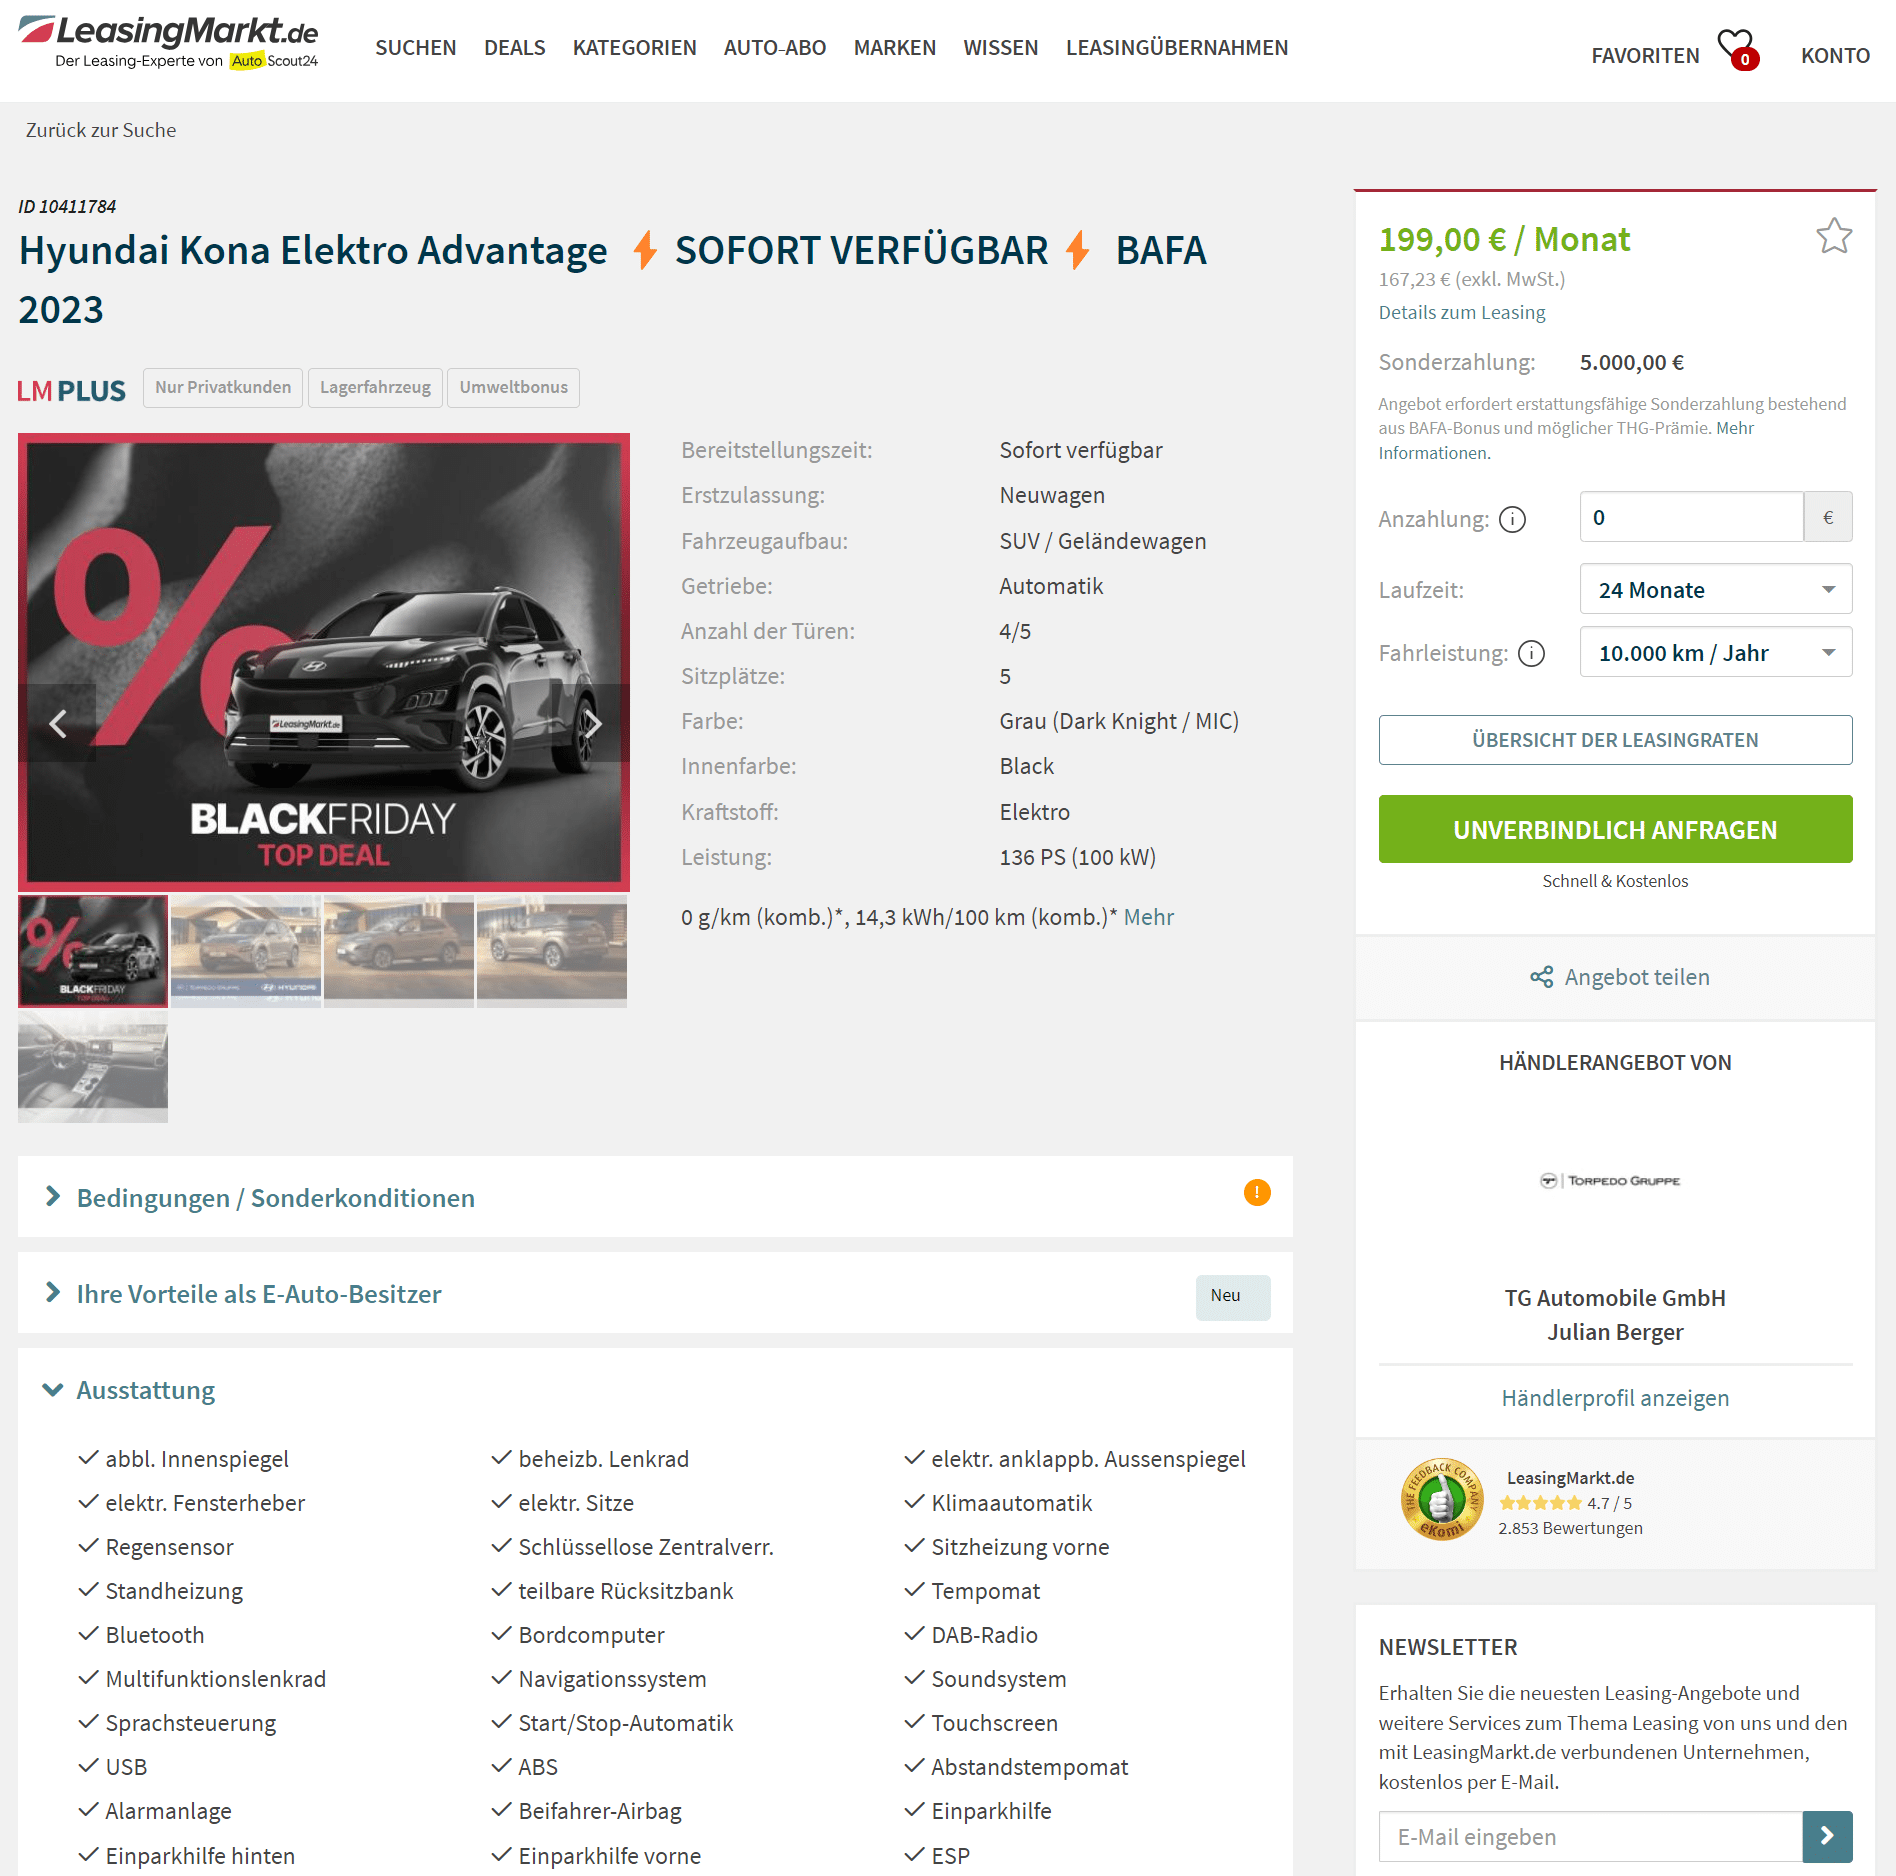This screenshot has height=1876, width=1896.
Task: Click the Fahrleistung info icon
Action: 1531,653
